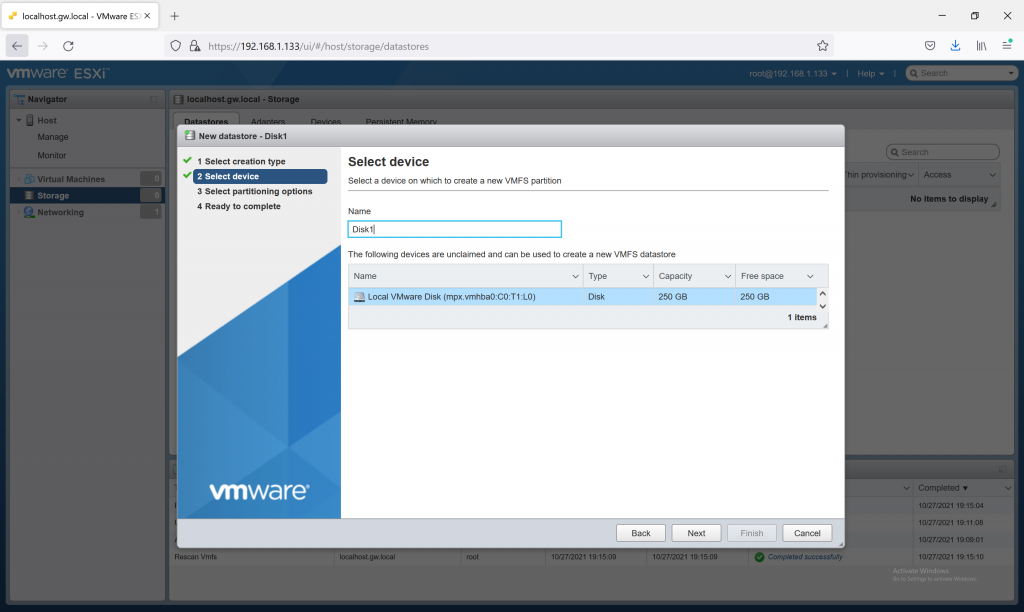Open Access column dropdown

tap(993, 175)
